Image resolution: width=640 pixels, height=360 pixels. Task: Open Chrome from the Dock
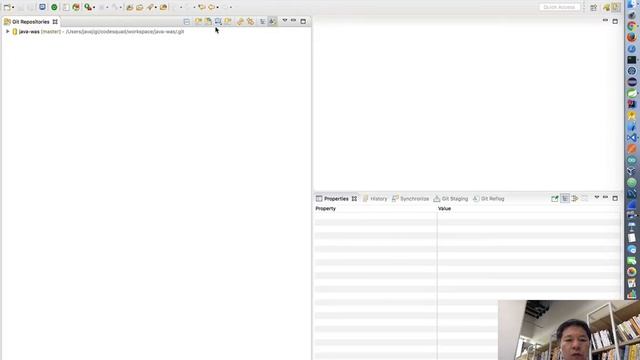pyautogui.click(x=632, y=26)
